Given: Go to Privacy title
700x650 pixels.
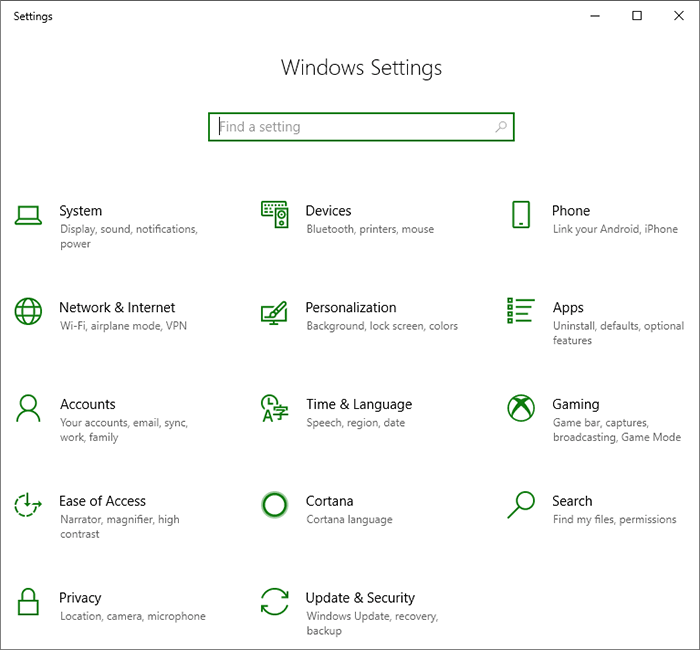Looking at the screenshot, I should coord(80,598).
